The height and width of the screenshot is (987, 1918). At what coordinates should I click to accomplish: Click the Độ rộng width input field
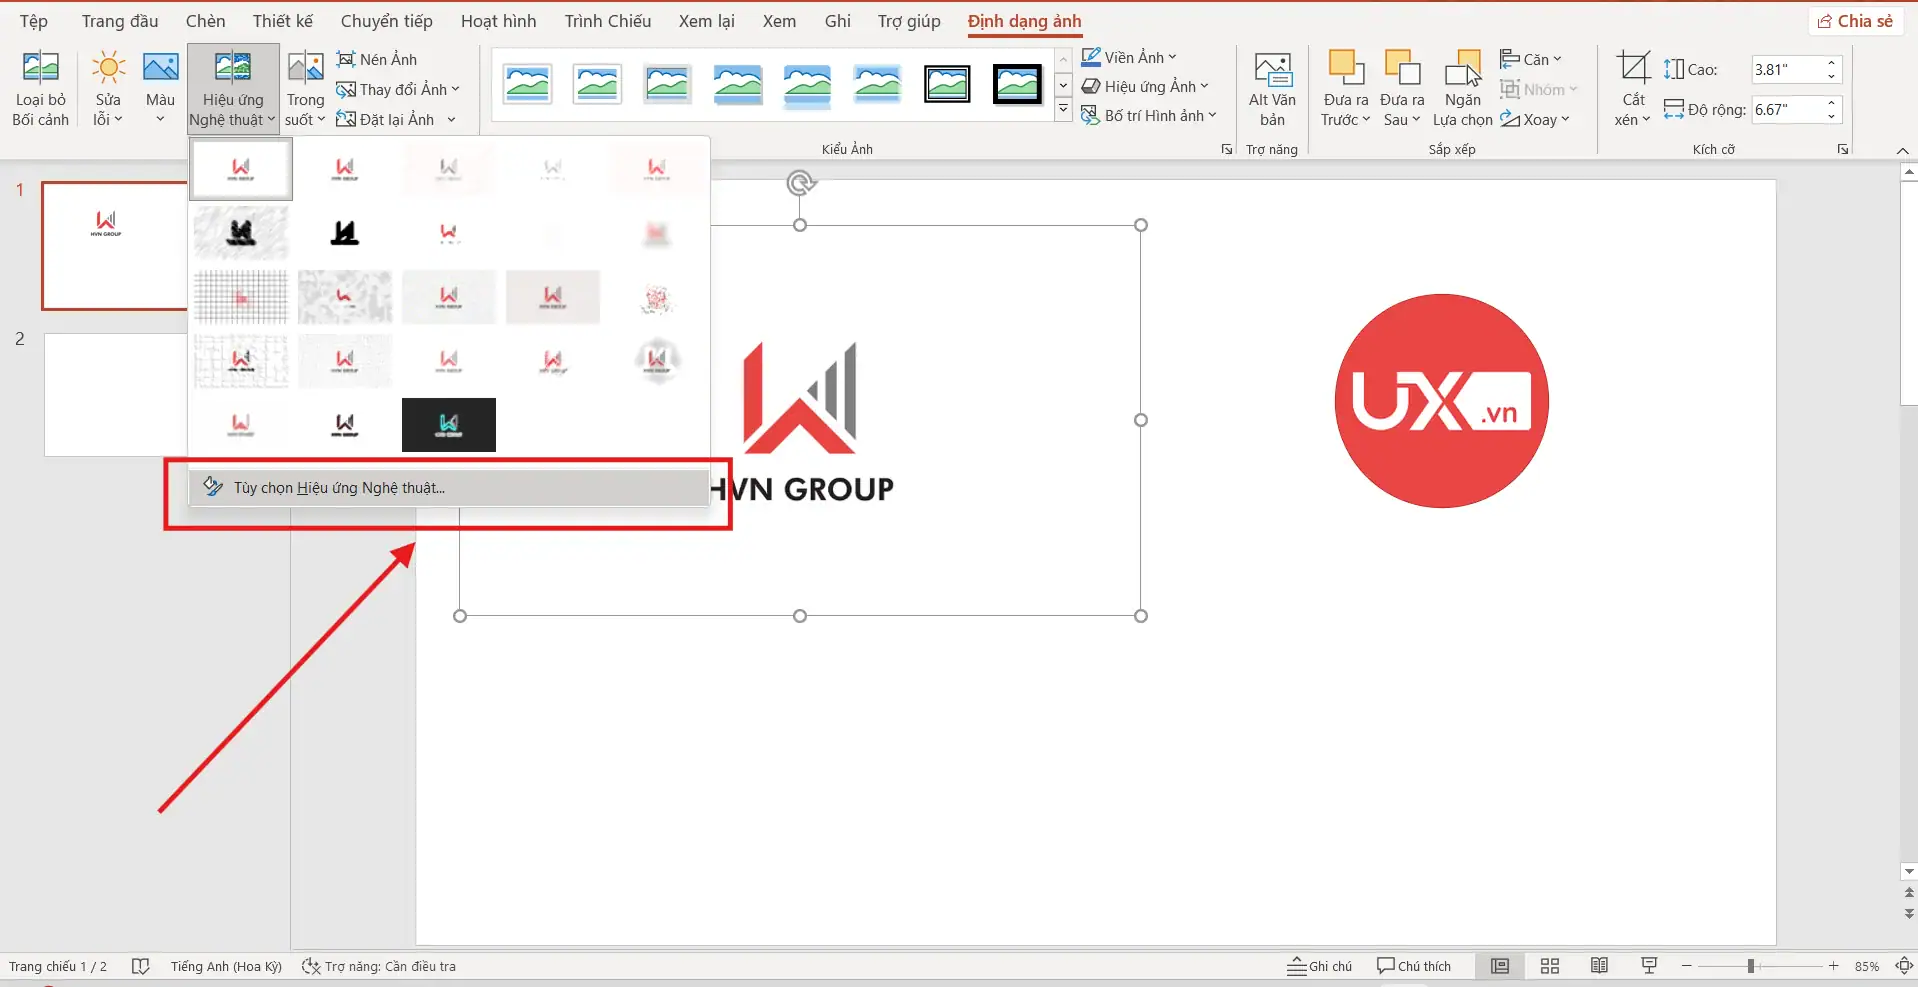1787,109
